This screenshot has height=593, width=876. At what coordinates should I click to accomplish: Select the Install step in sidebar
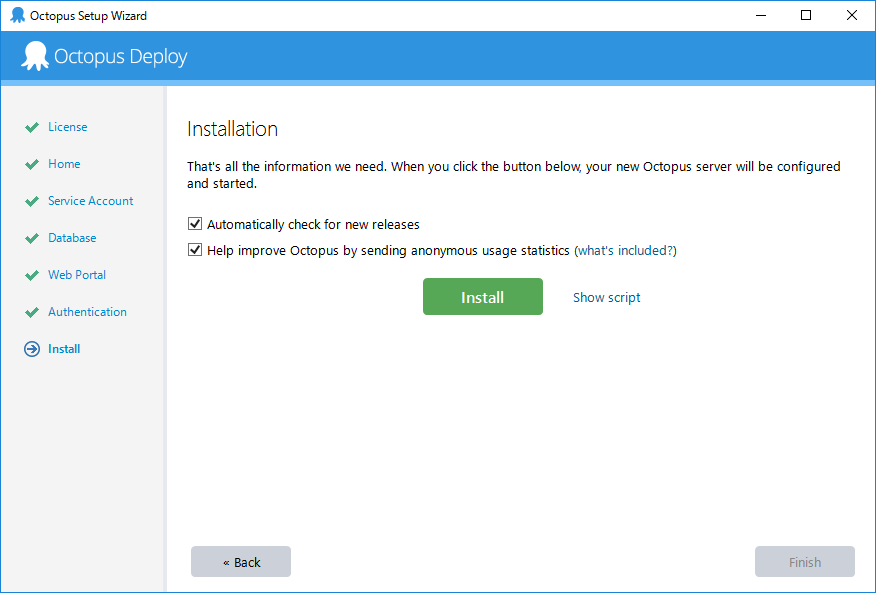64,349
